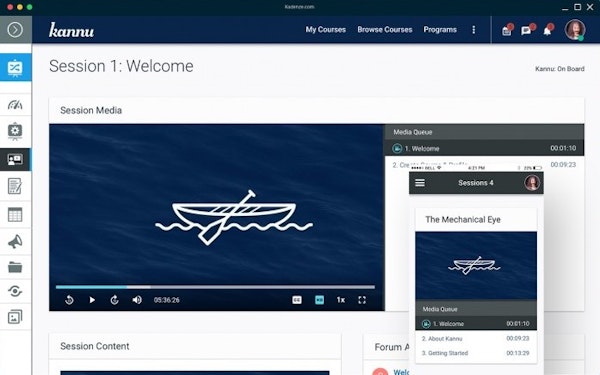The width and height of the screenshot is (600, 375).
Task: Open the assignments notepad icon in sidebar
Action: pos(15,186)
